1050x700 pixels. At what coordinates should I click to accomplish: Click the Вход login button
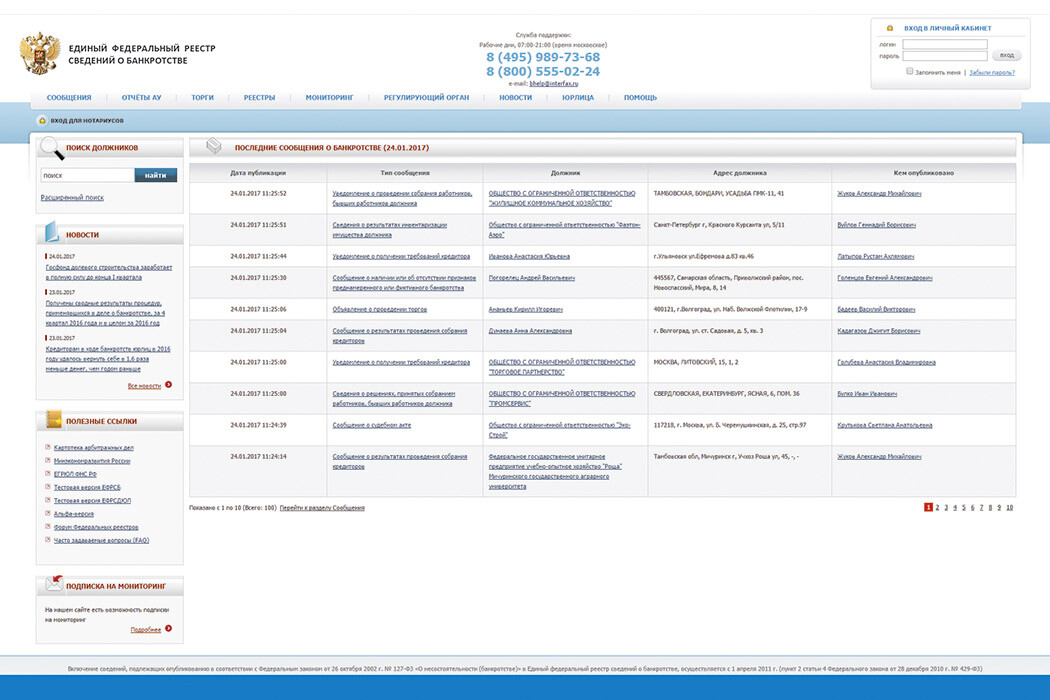point(1006,55)
